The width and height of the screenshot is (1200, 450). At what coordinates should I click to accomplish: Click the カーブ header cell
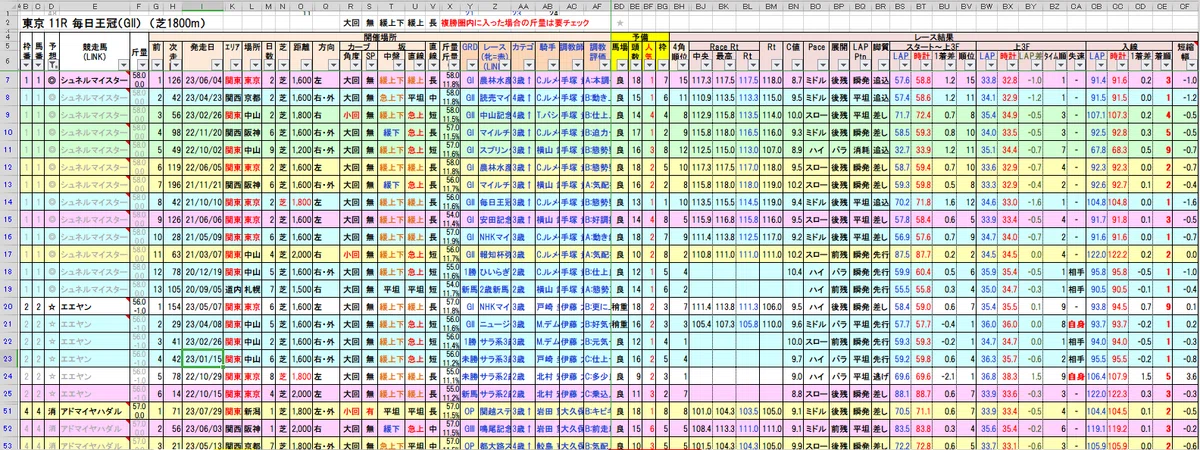361,45
